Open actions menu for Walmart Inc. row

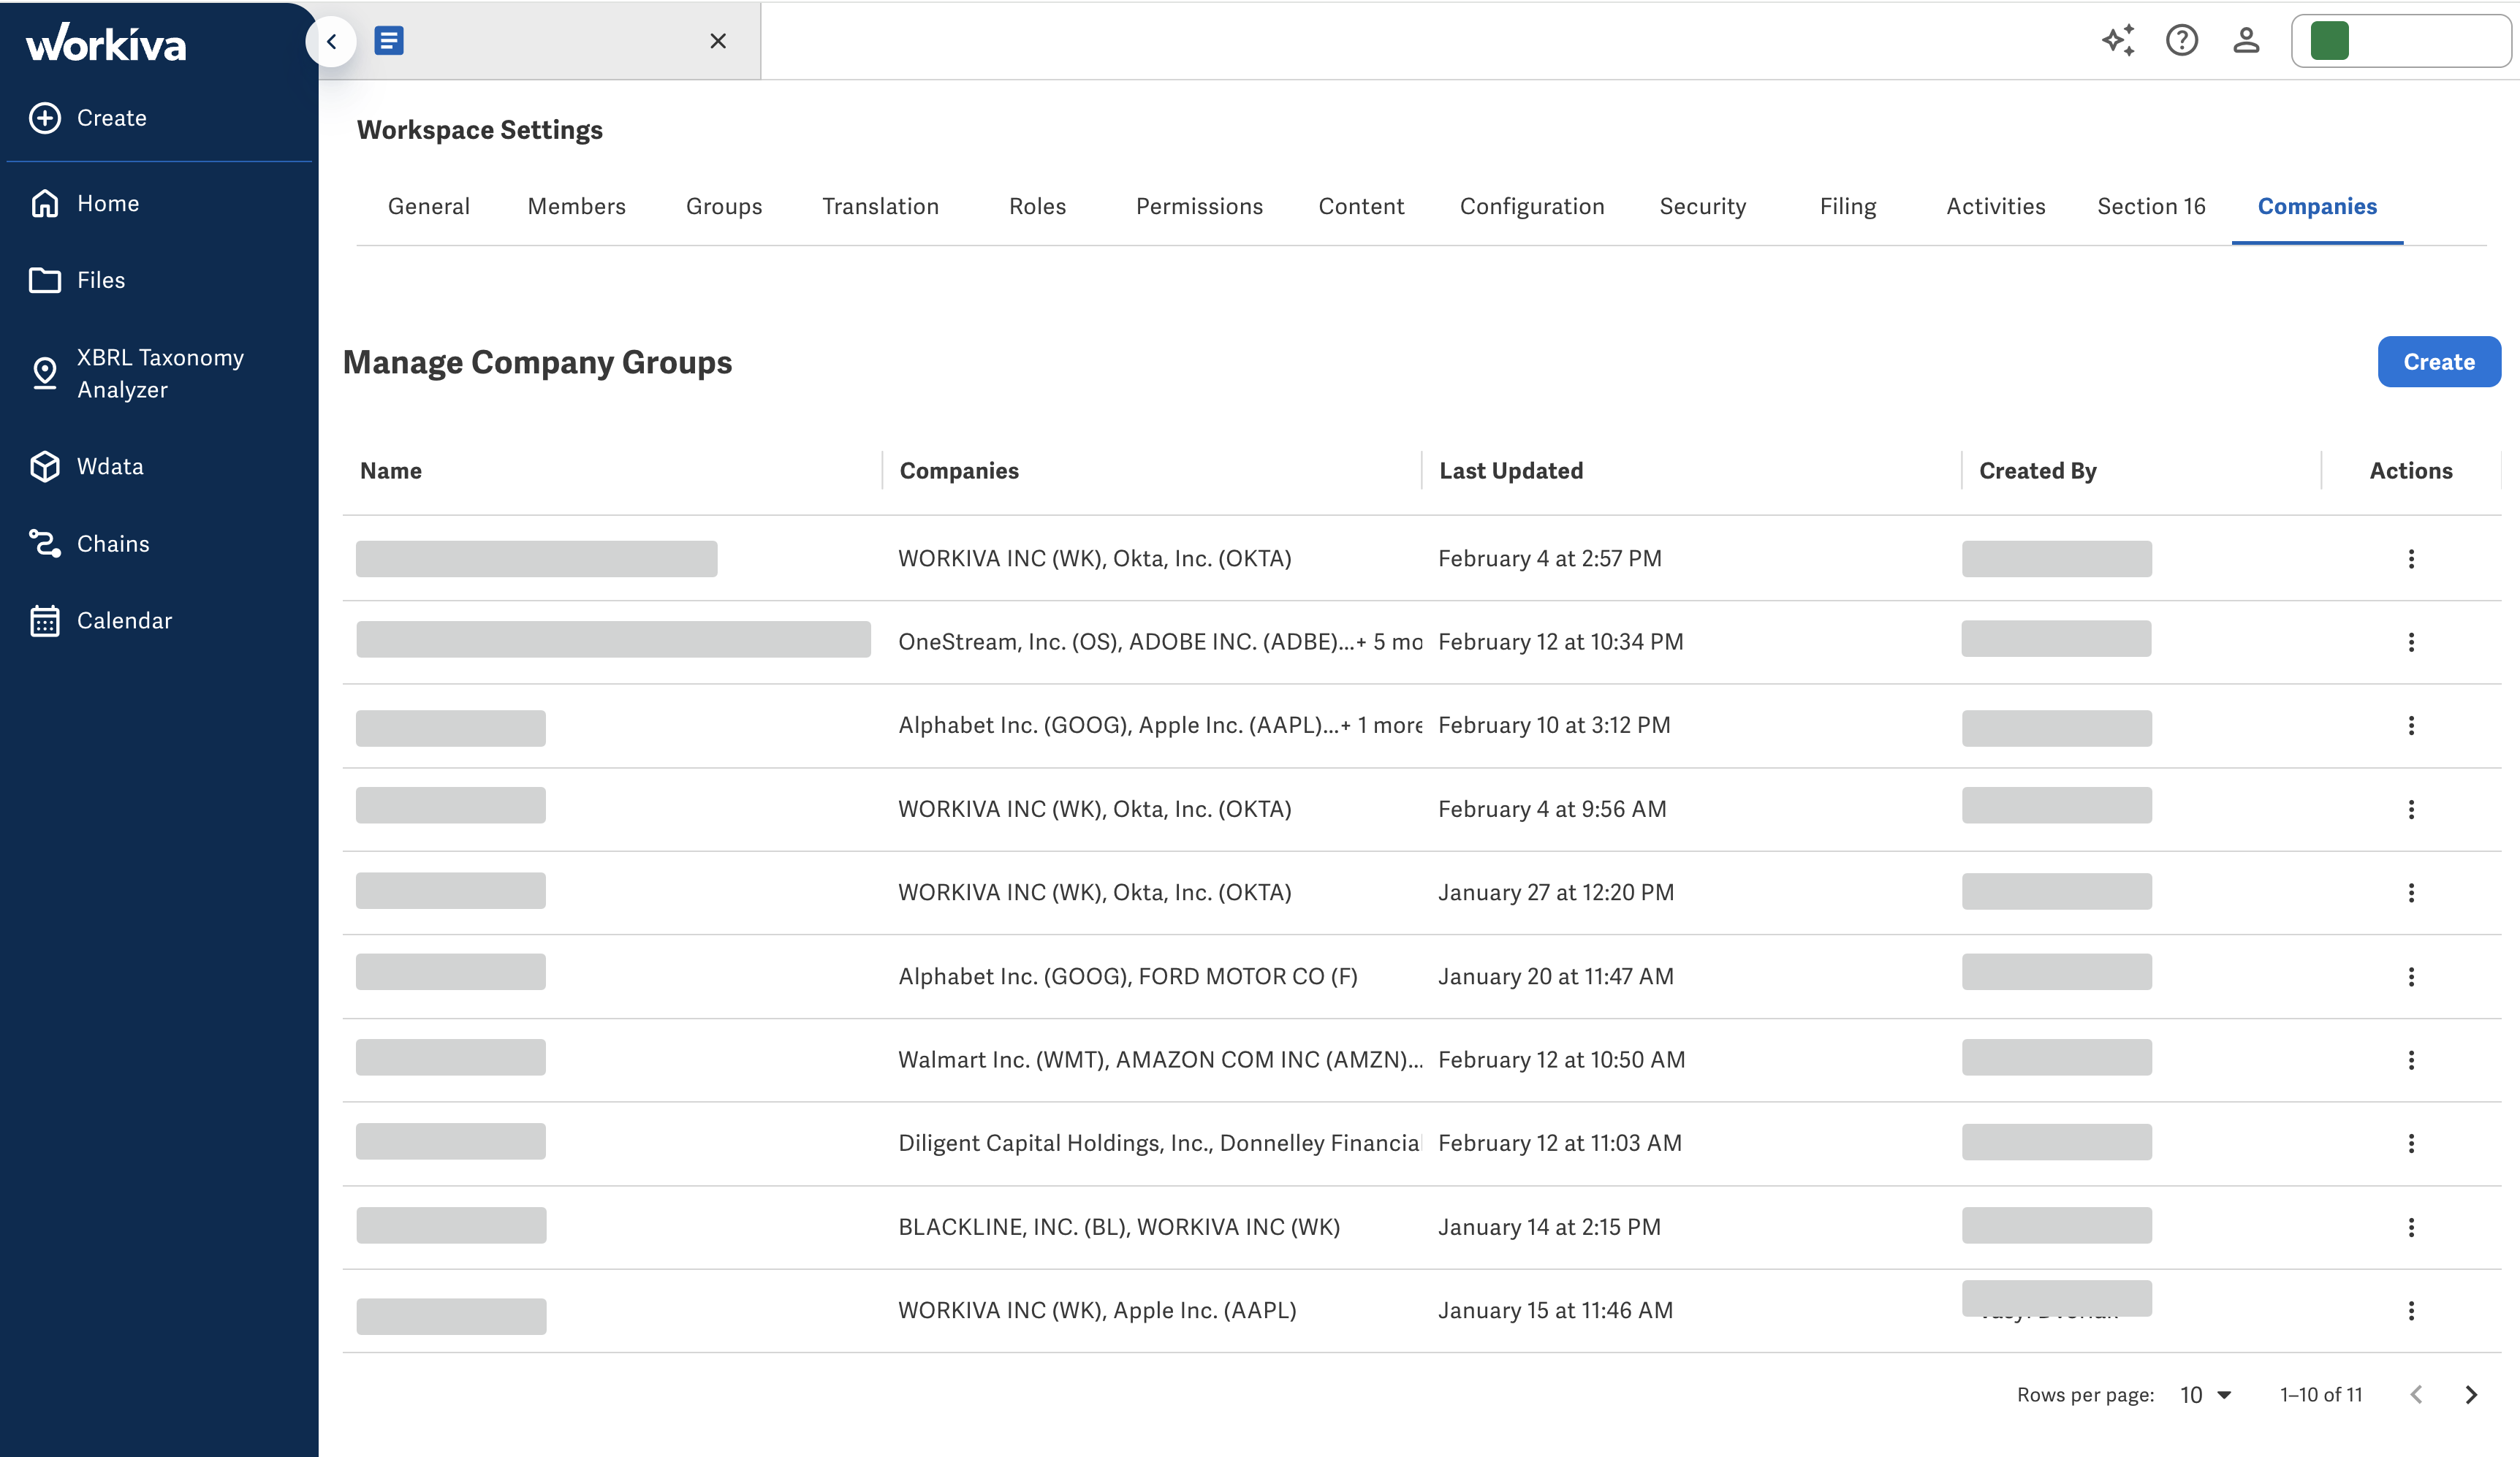2411,1060
